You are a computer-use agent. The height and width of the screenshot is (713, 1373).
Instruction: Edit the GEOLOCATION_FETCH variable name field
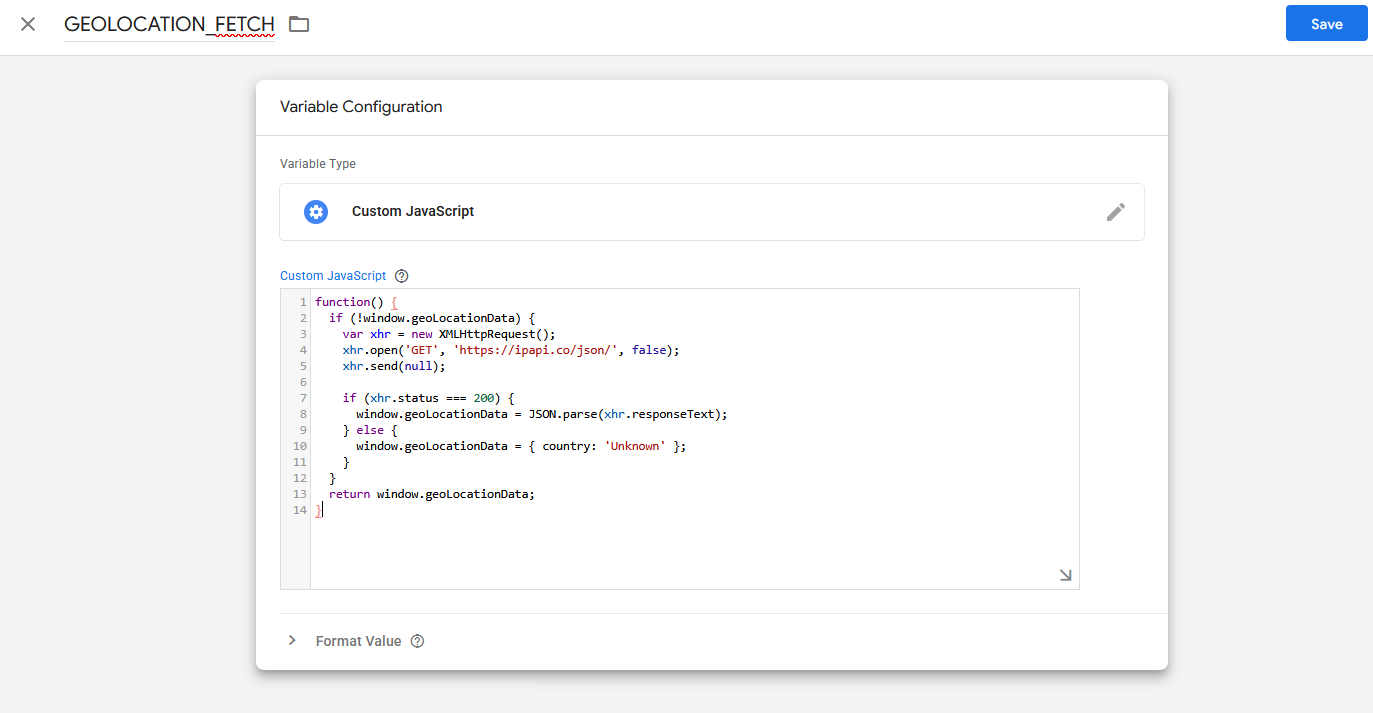coord(169,24)
